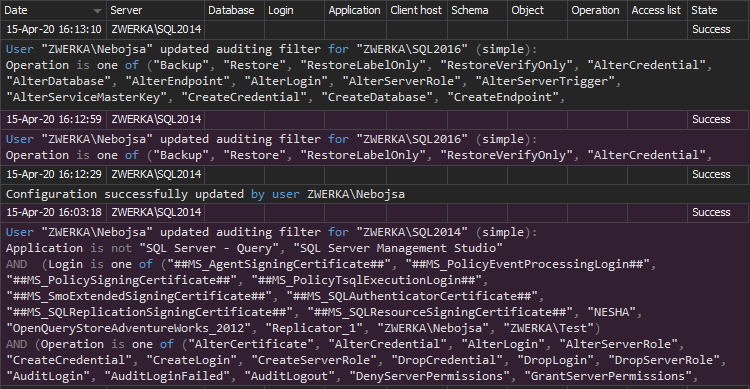
Task: Click the line starting "OpenQueryStoreAdventureWorks_2012"
Action: [x=303, y=328]
